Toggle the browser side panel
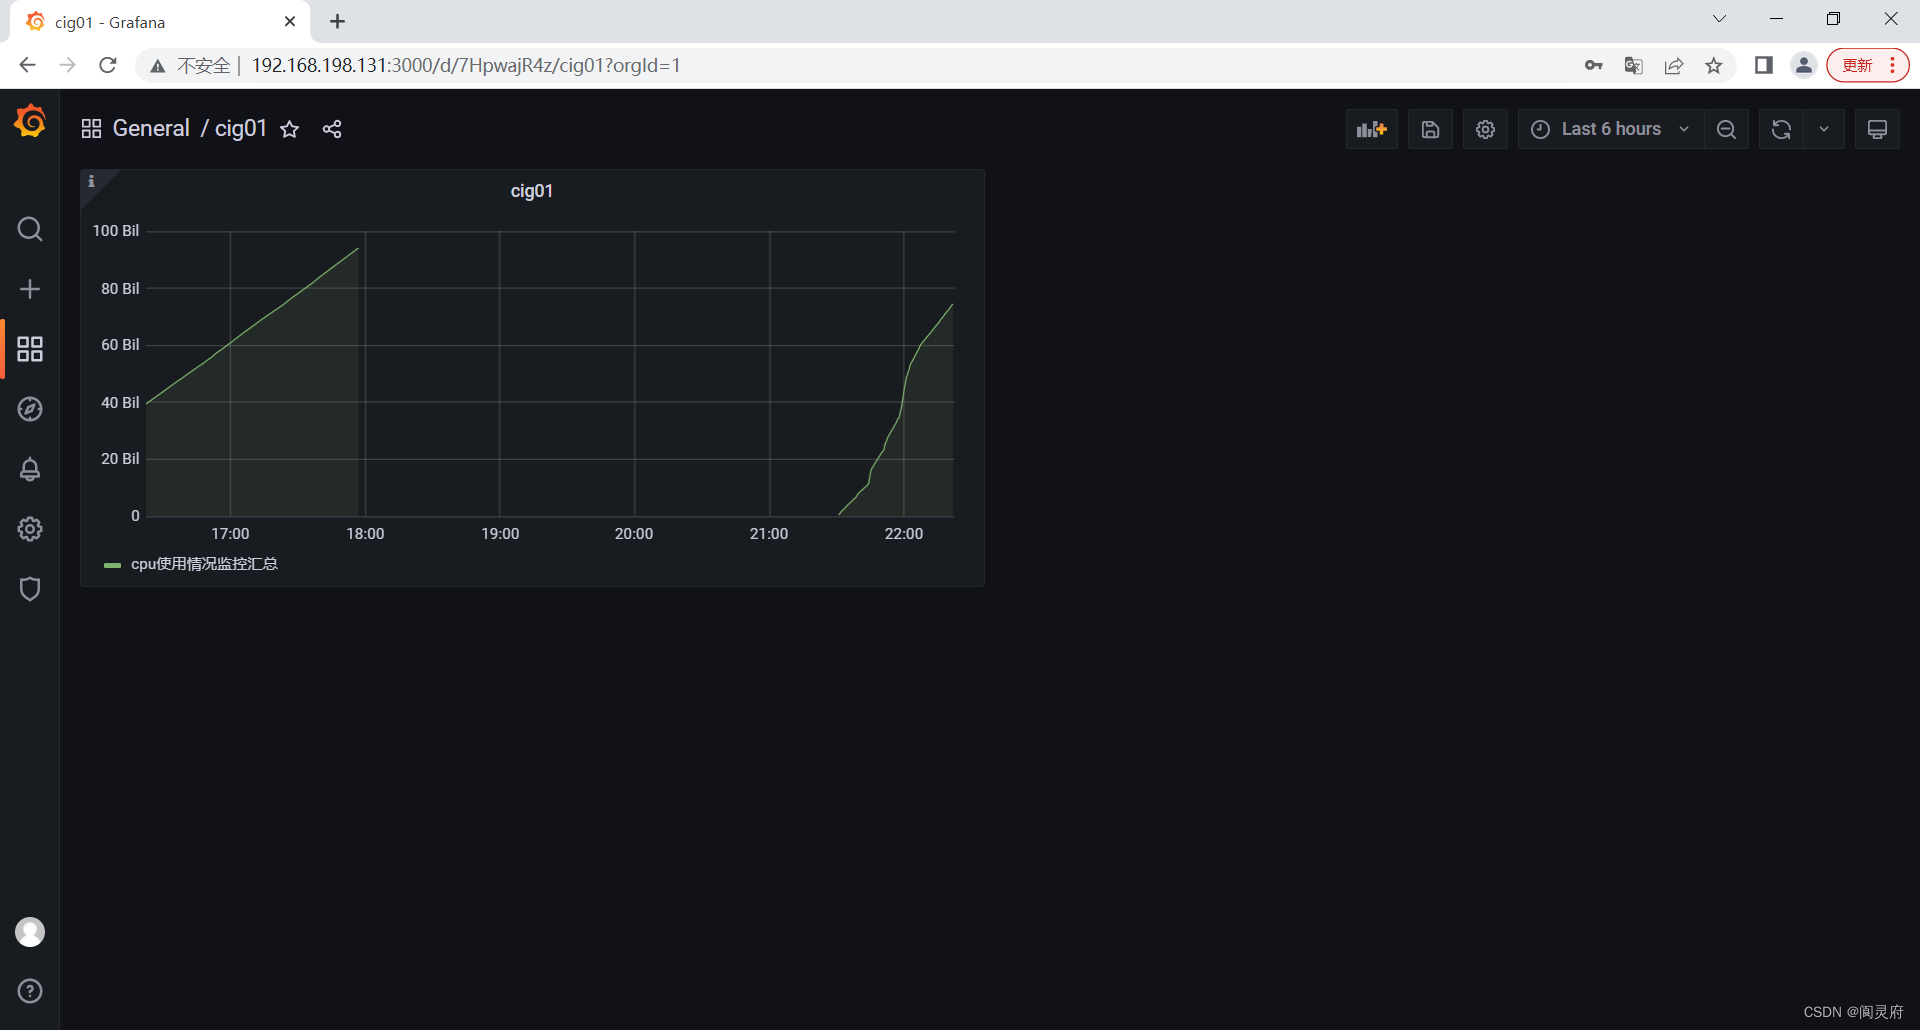 (x=1764, y=65)
